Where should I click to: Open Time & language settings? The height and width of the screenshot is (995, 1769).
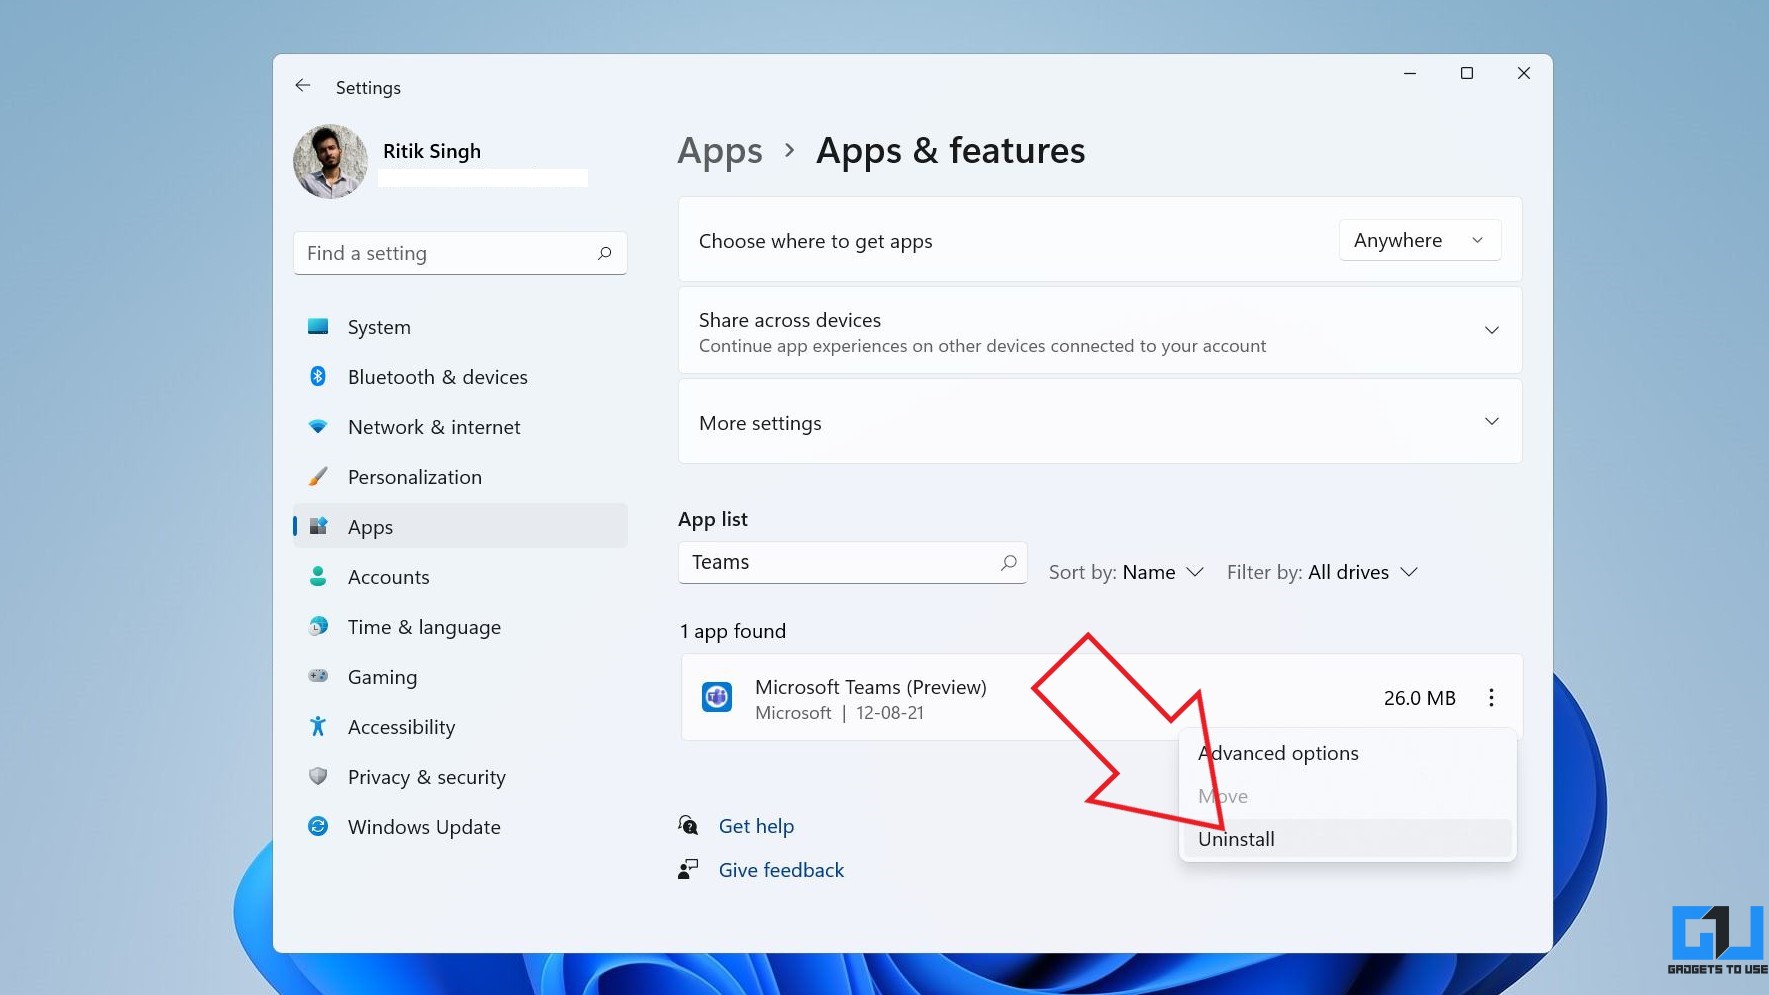[x=460, y=627]
